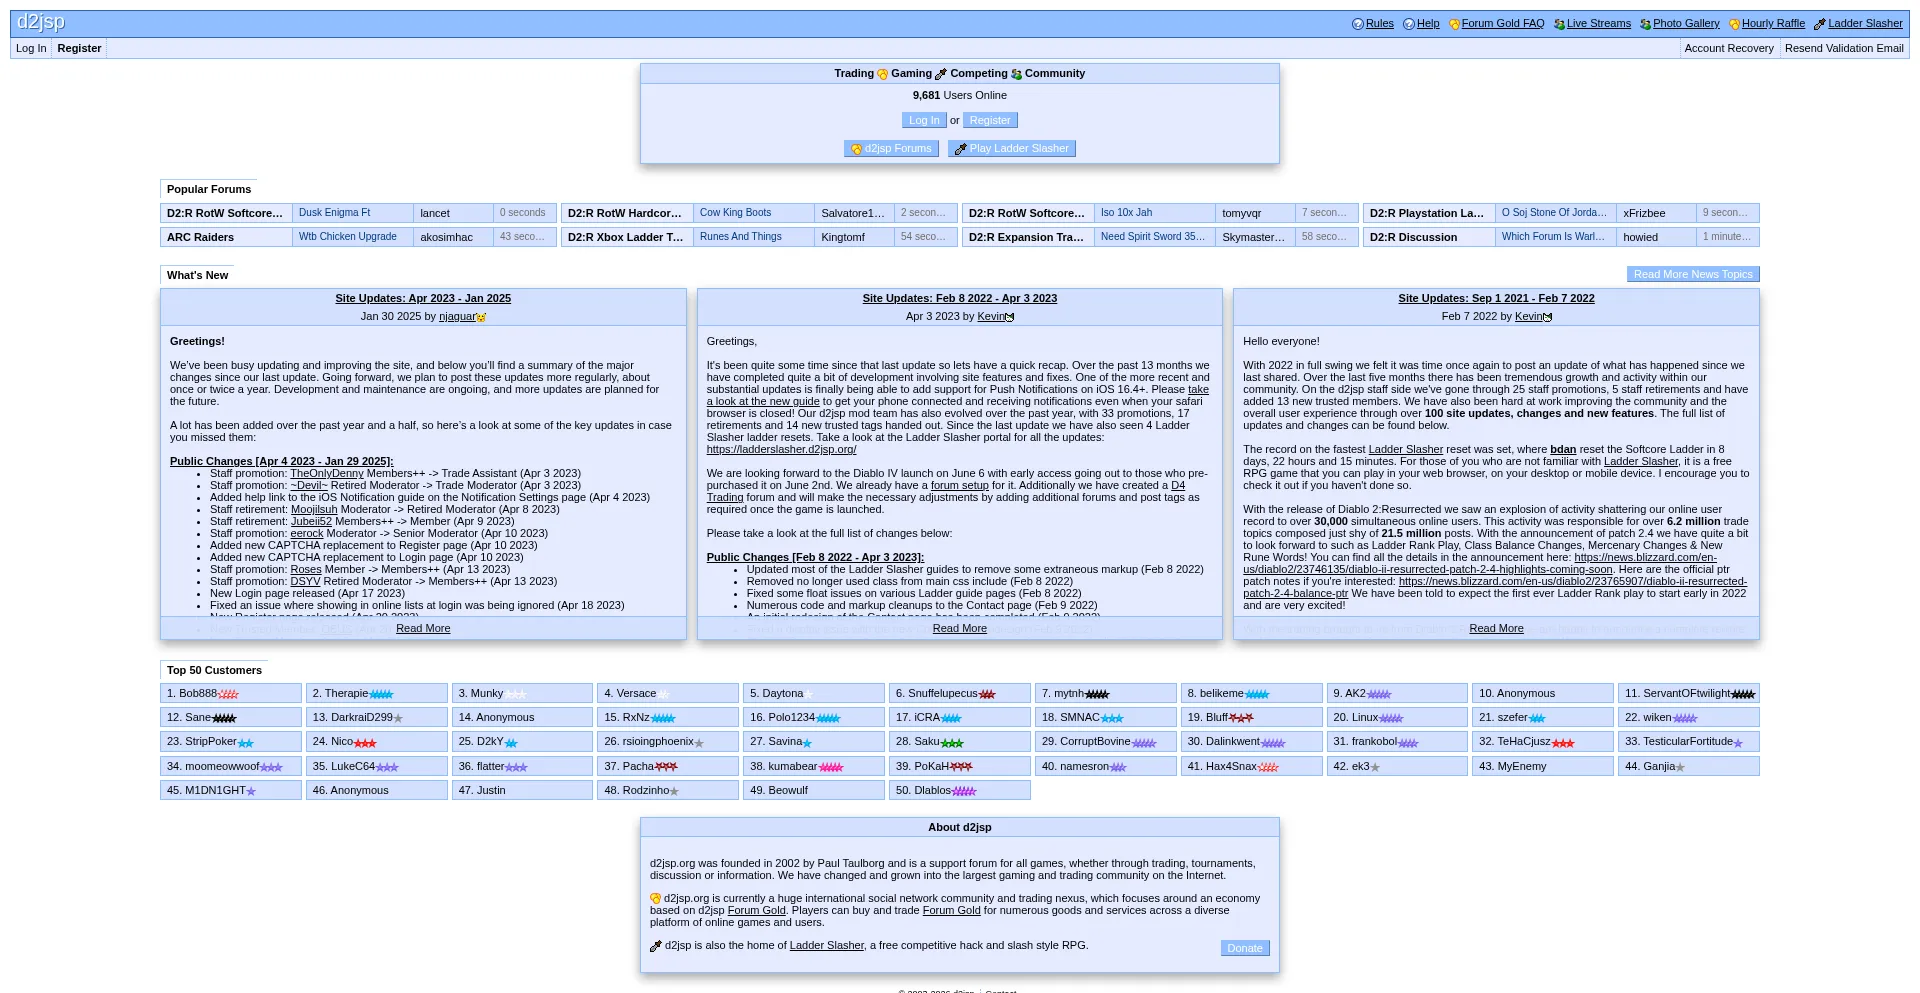Click the sword icon between Gaming and Competing
Viewport: 1920px width, 993px height.
[x=941, y=74]
